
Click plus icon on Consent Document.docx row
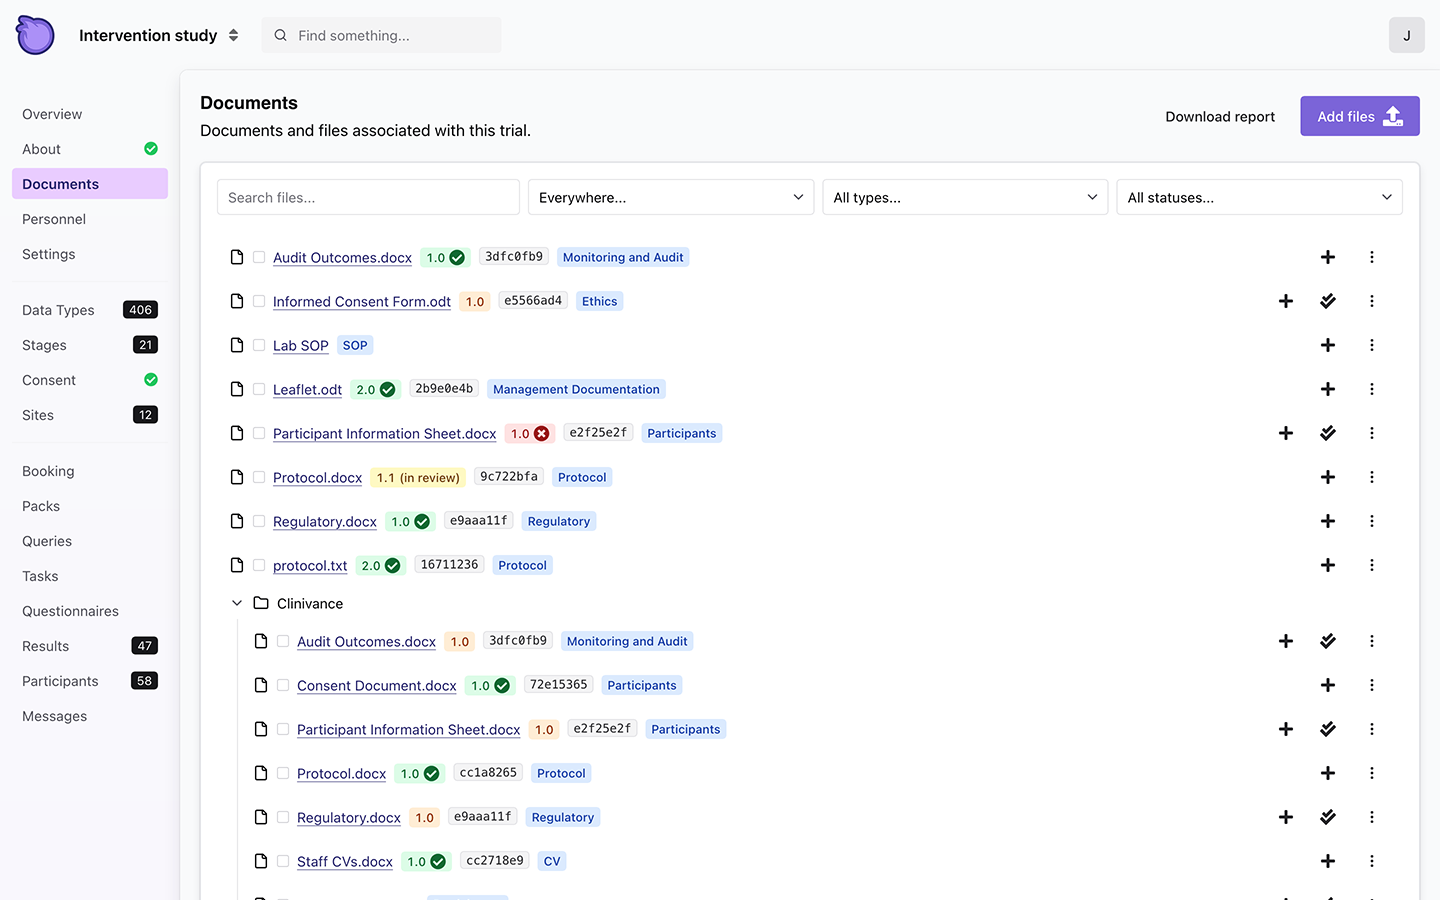1328,685
